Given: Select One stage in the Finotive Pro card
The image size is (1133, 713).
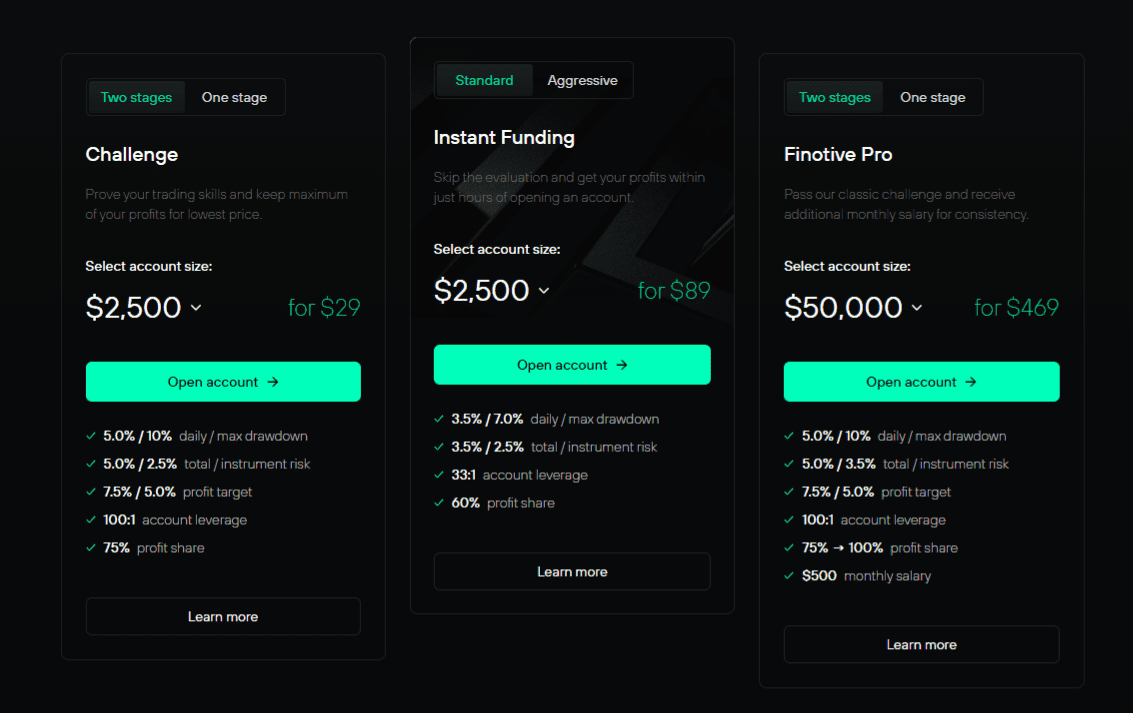Looking at the screenshot, I should (932, 97).
